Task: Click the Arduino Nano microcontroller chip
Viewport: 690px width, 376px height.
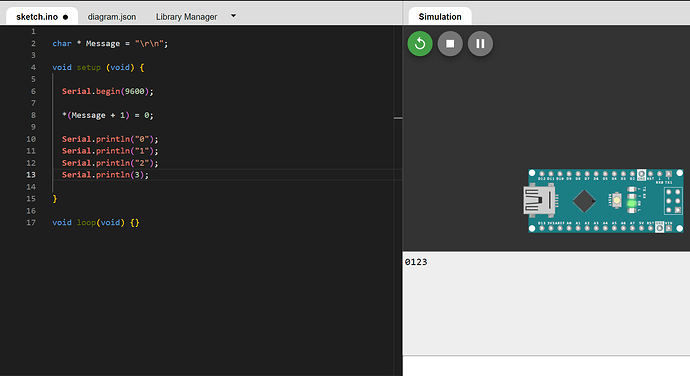Action: pos(584,201)
